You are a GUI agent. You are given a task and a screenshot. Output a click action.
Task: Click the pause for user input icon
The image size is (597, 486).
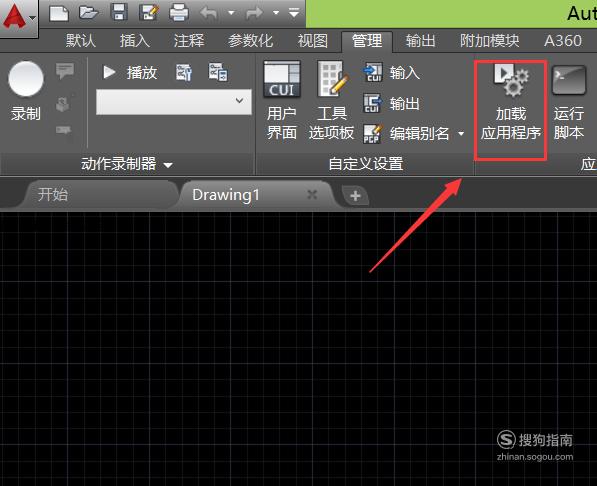[64, 130]
